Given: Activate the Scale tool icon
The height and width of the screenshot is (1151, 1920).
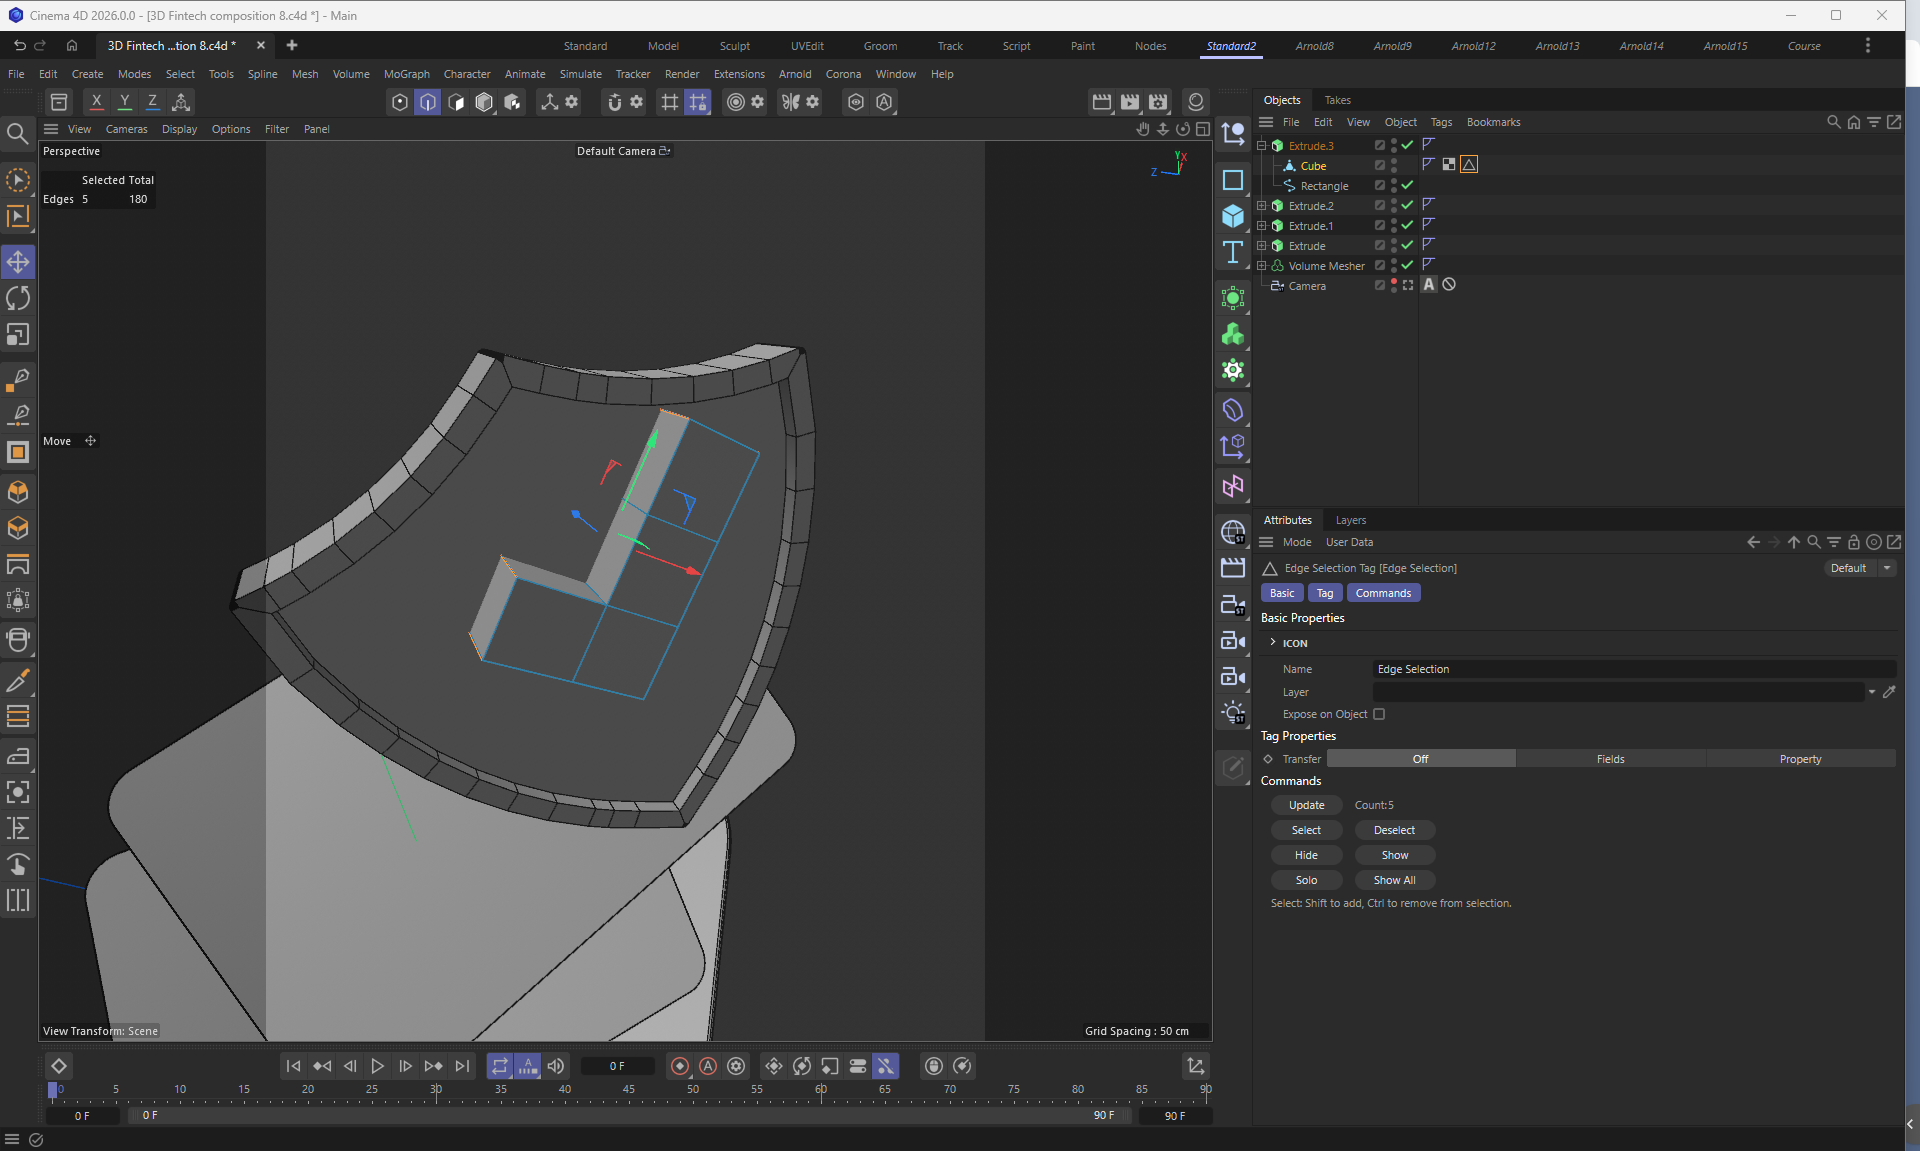Looking at the screenshot, I should (x=18, y=335).
